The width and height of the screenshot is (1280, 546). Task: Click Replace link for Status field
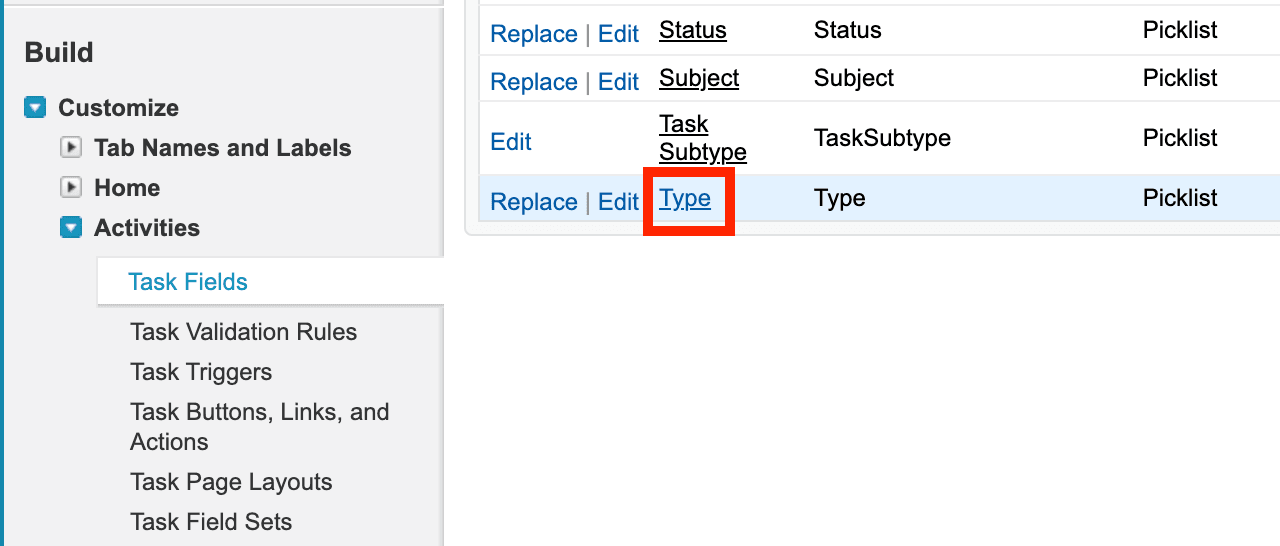coord(534,34)
